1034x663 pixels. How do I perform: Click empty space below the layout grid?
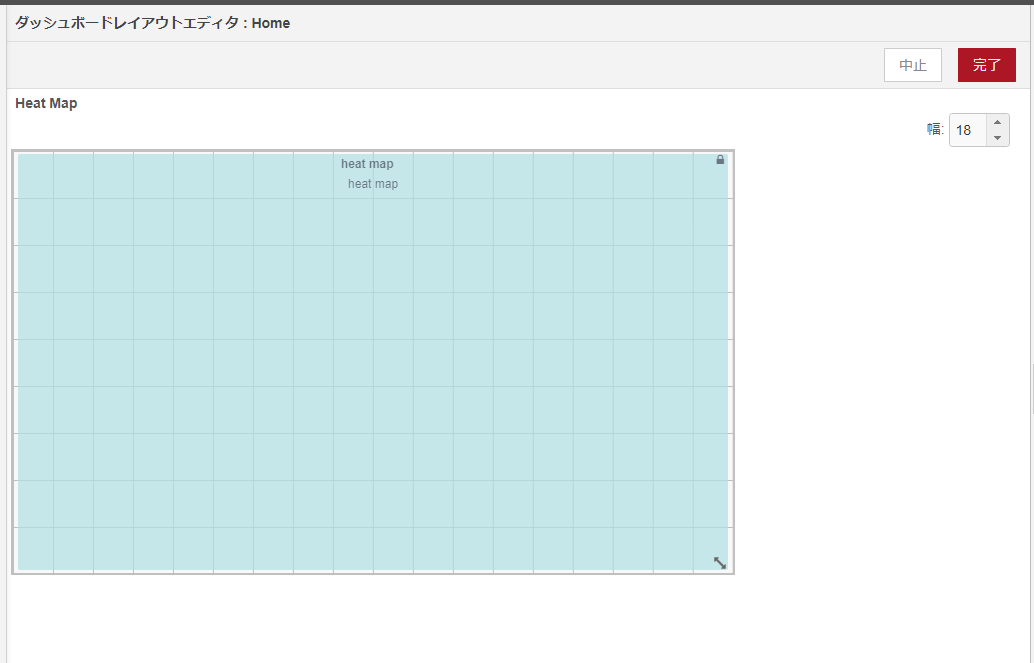(x=373, y=620)
